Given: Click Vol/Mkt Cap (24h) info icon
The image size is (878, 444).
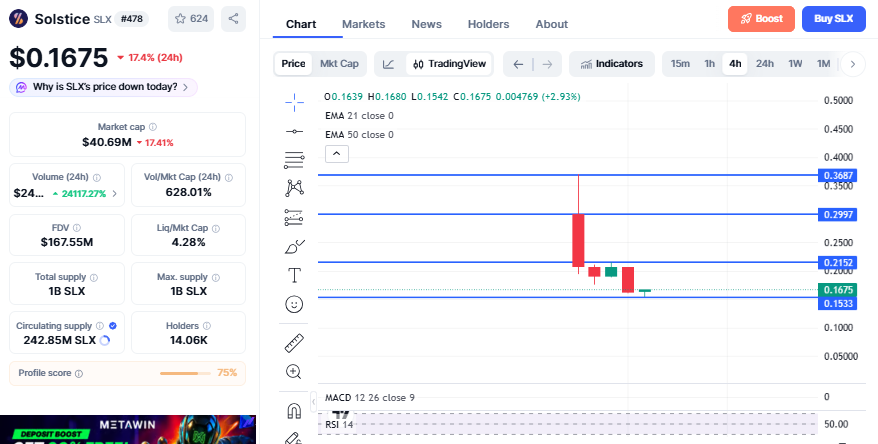Looking at the screenshot, I should 228,177.
